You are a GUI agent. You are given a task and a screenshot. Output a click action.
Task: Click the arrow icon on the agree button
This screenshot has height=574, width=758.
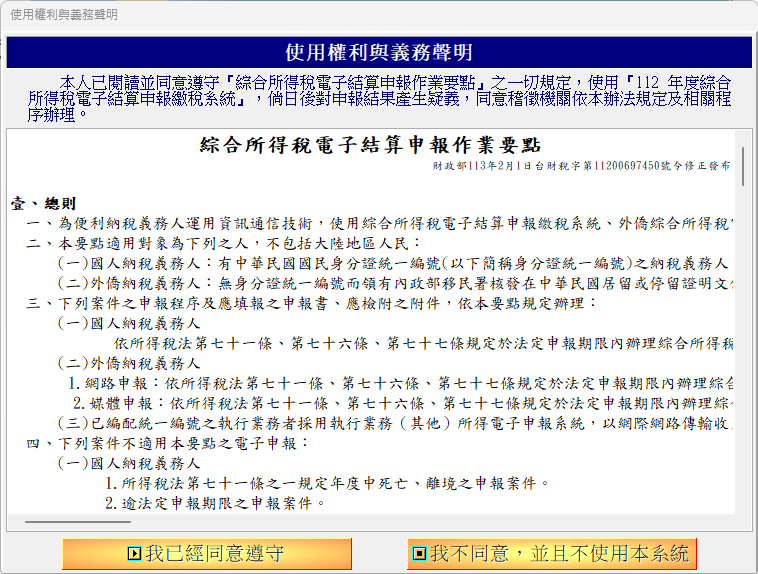click(134, 553)
